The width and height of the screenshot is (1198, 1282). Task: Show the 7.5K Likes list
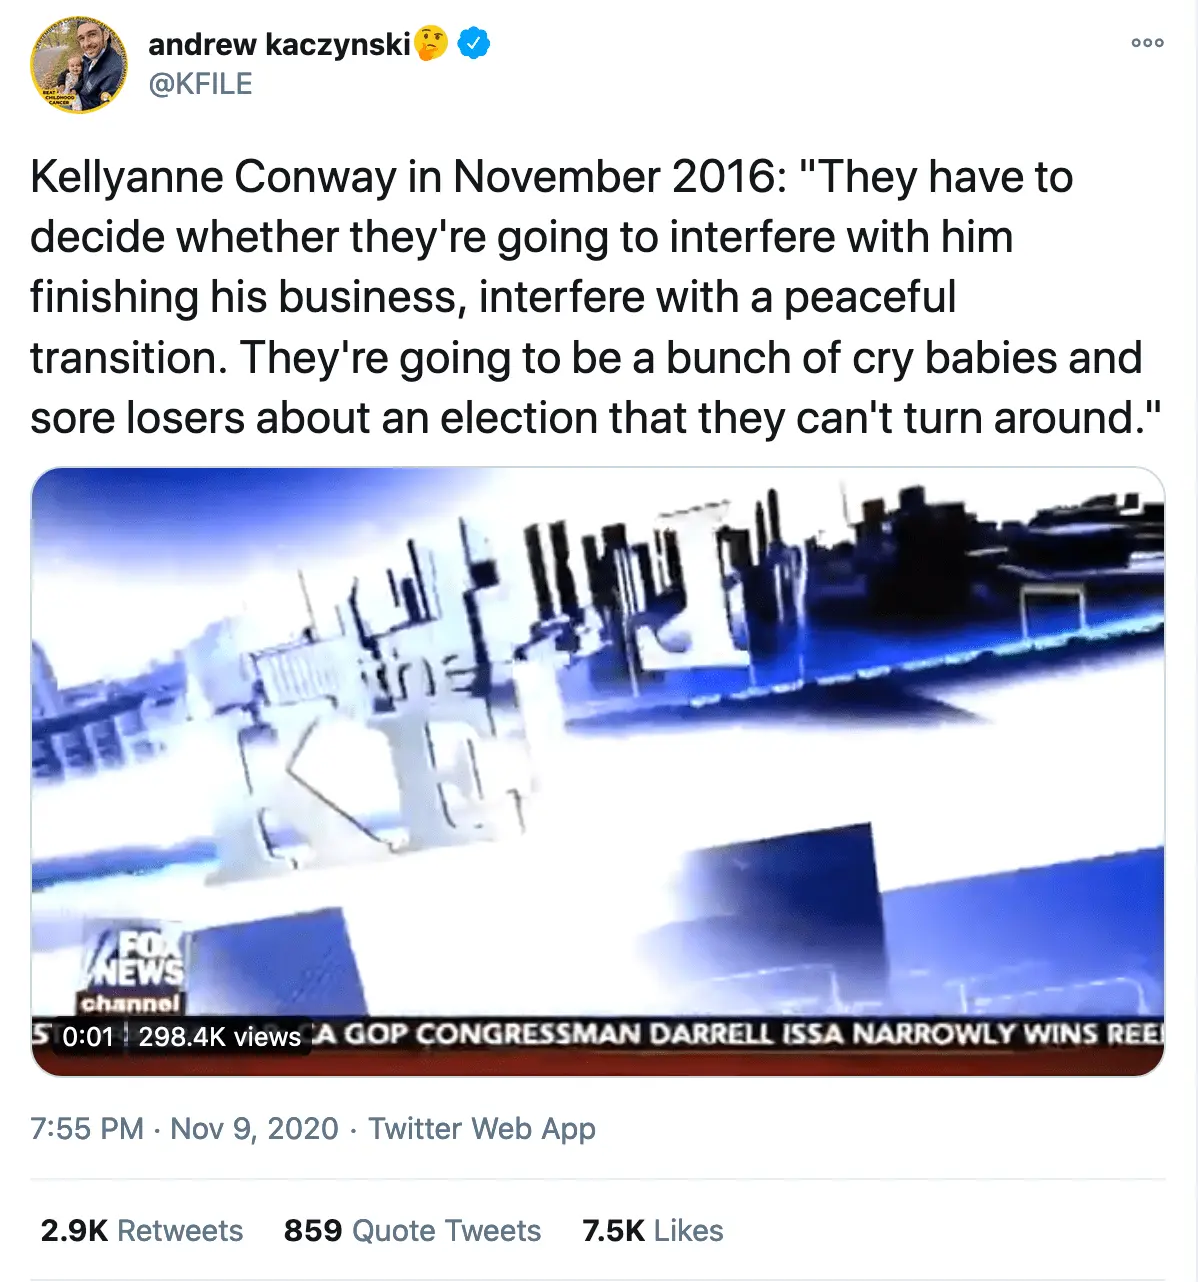coord(652,1231)
